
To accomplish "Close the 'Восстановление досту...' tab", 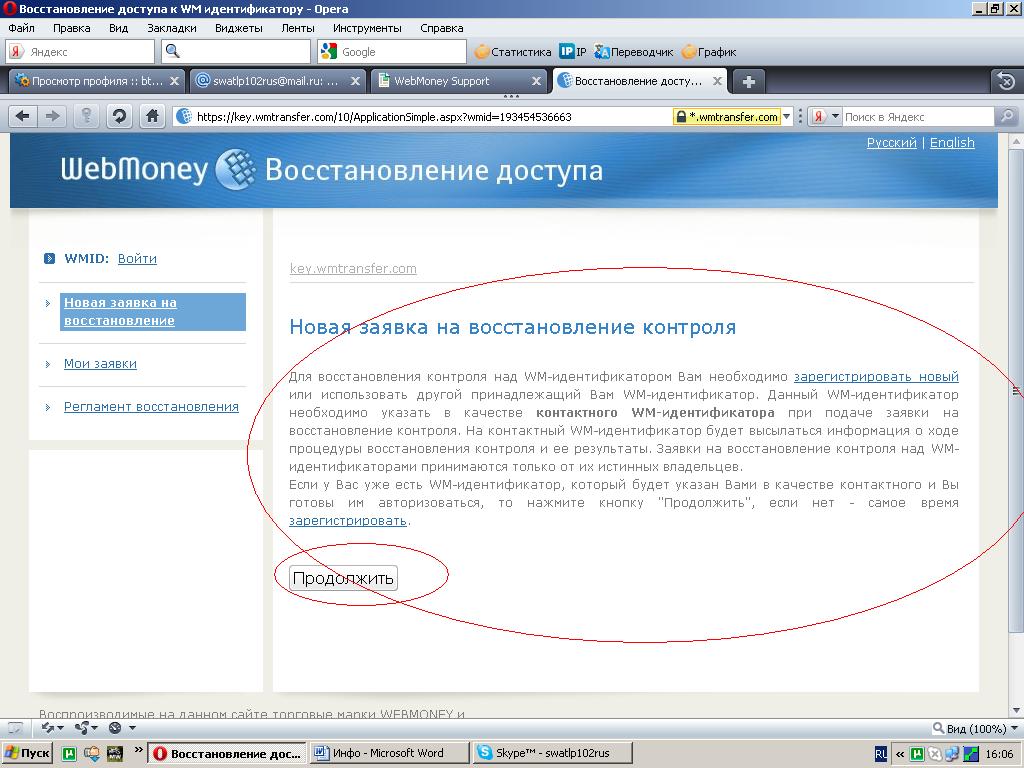I will click(x=717, y=81).
